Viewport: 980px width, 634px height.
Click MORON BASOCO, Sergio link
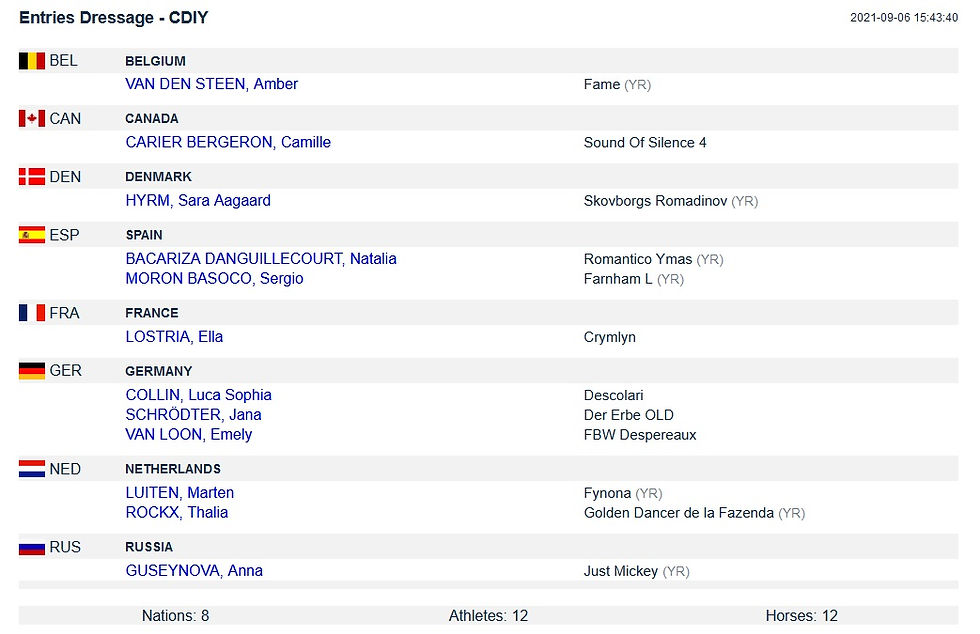(x=214, y=278)
